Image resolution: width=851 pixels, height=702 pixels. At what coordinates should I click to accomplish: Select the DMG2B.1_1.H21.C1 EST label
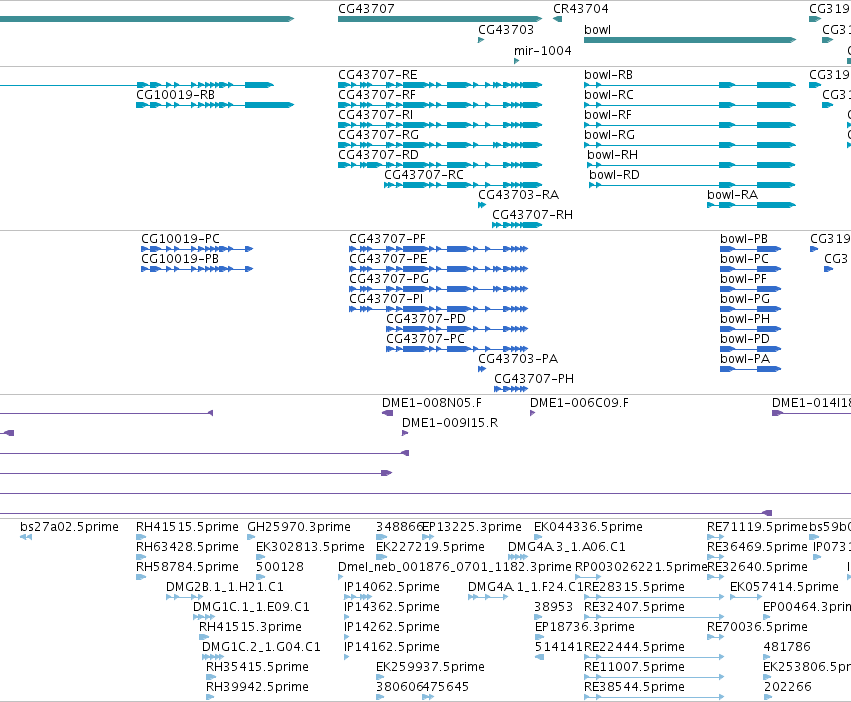[x=225, y=587]
